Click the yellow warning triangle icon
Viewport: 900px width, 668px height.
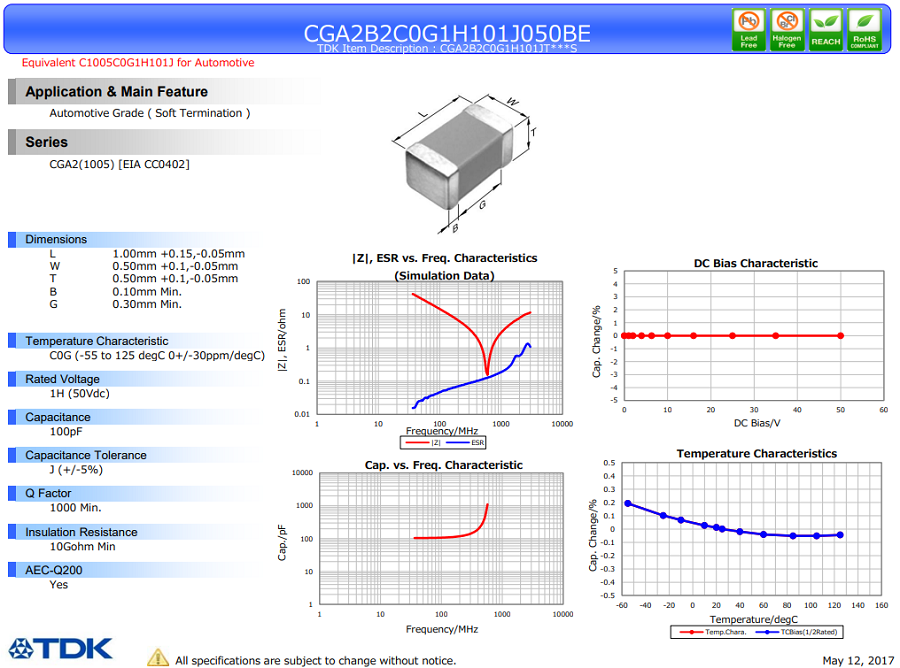pos(158,658)
